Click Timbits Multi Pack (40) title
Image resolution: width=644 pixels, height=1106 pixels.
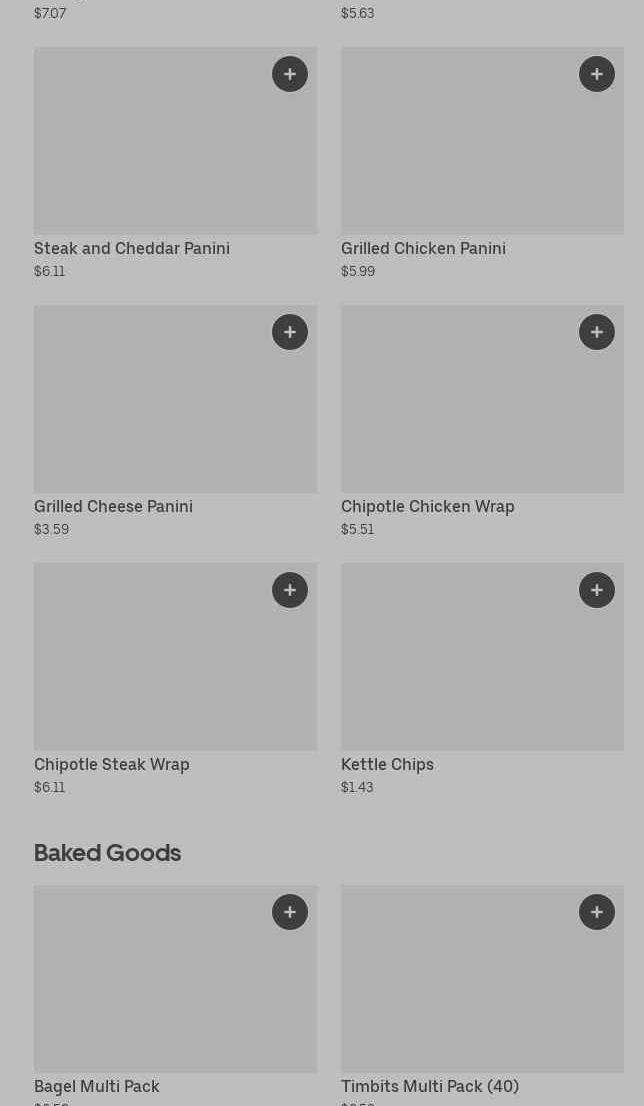tap(429, 1086)
